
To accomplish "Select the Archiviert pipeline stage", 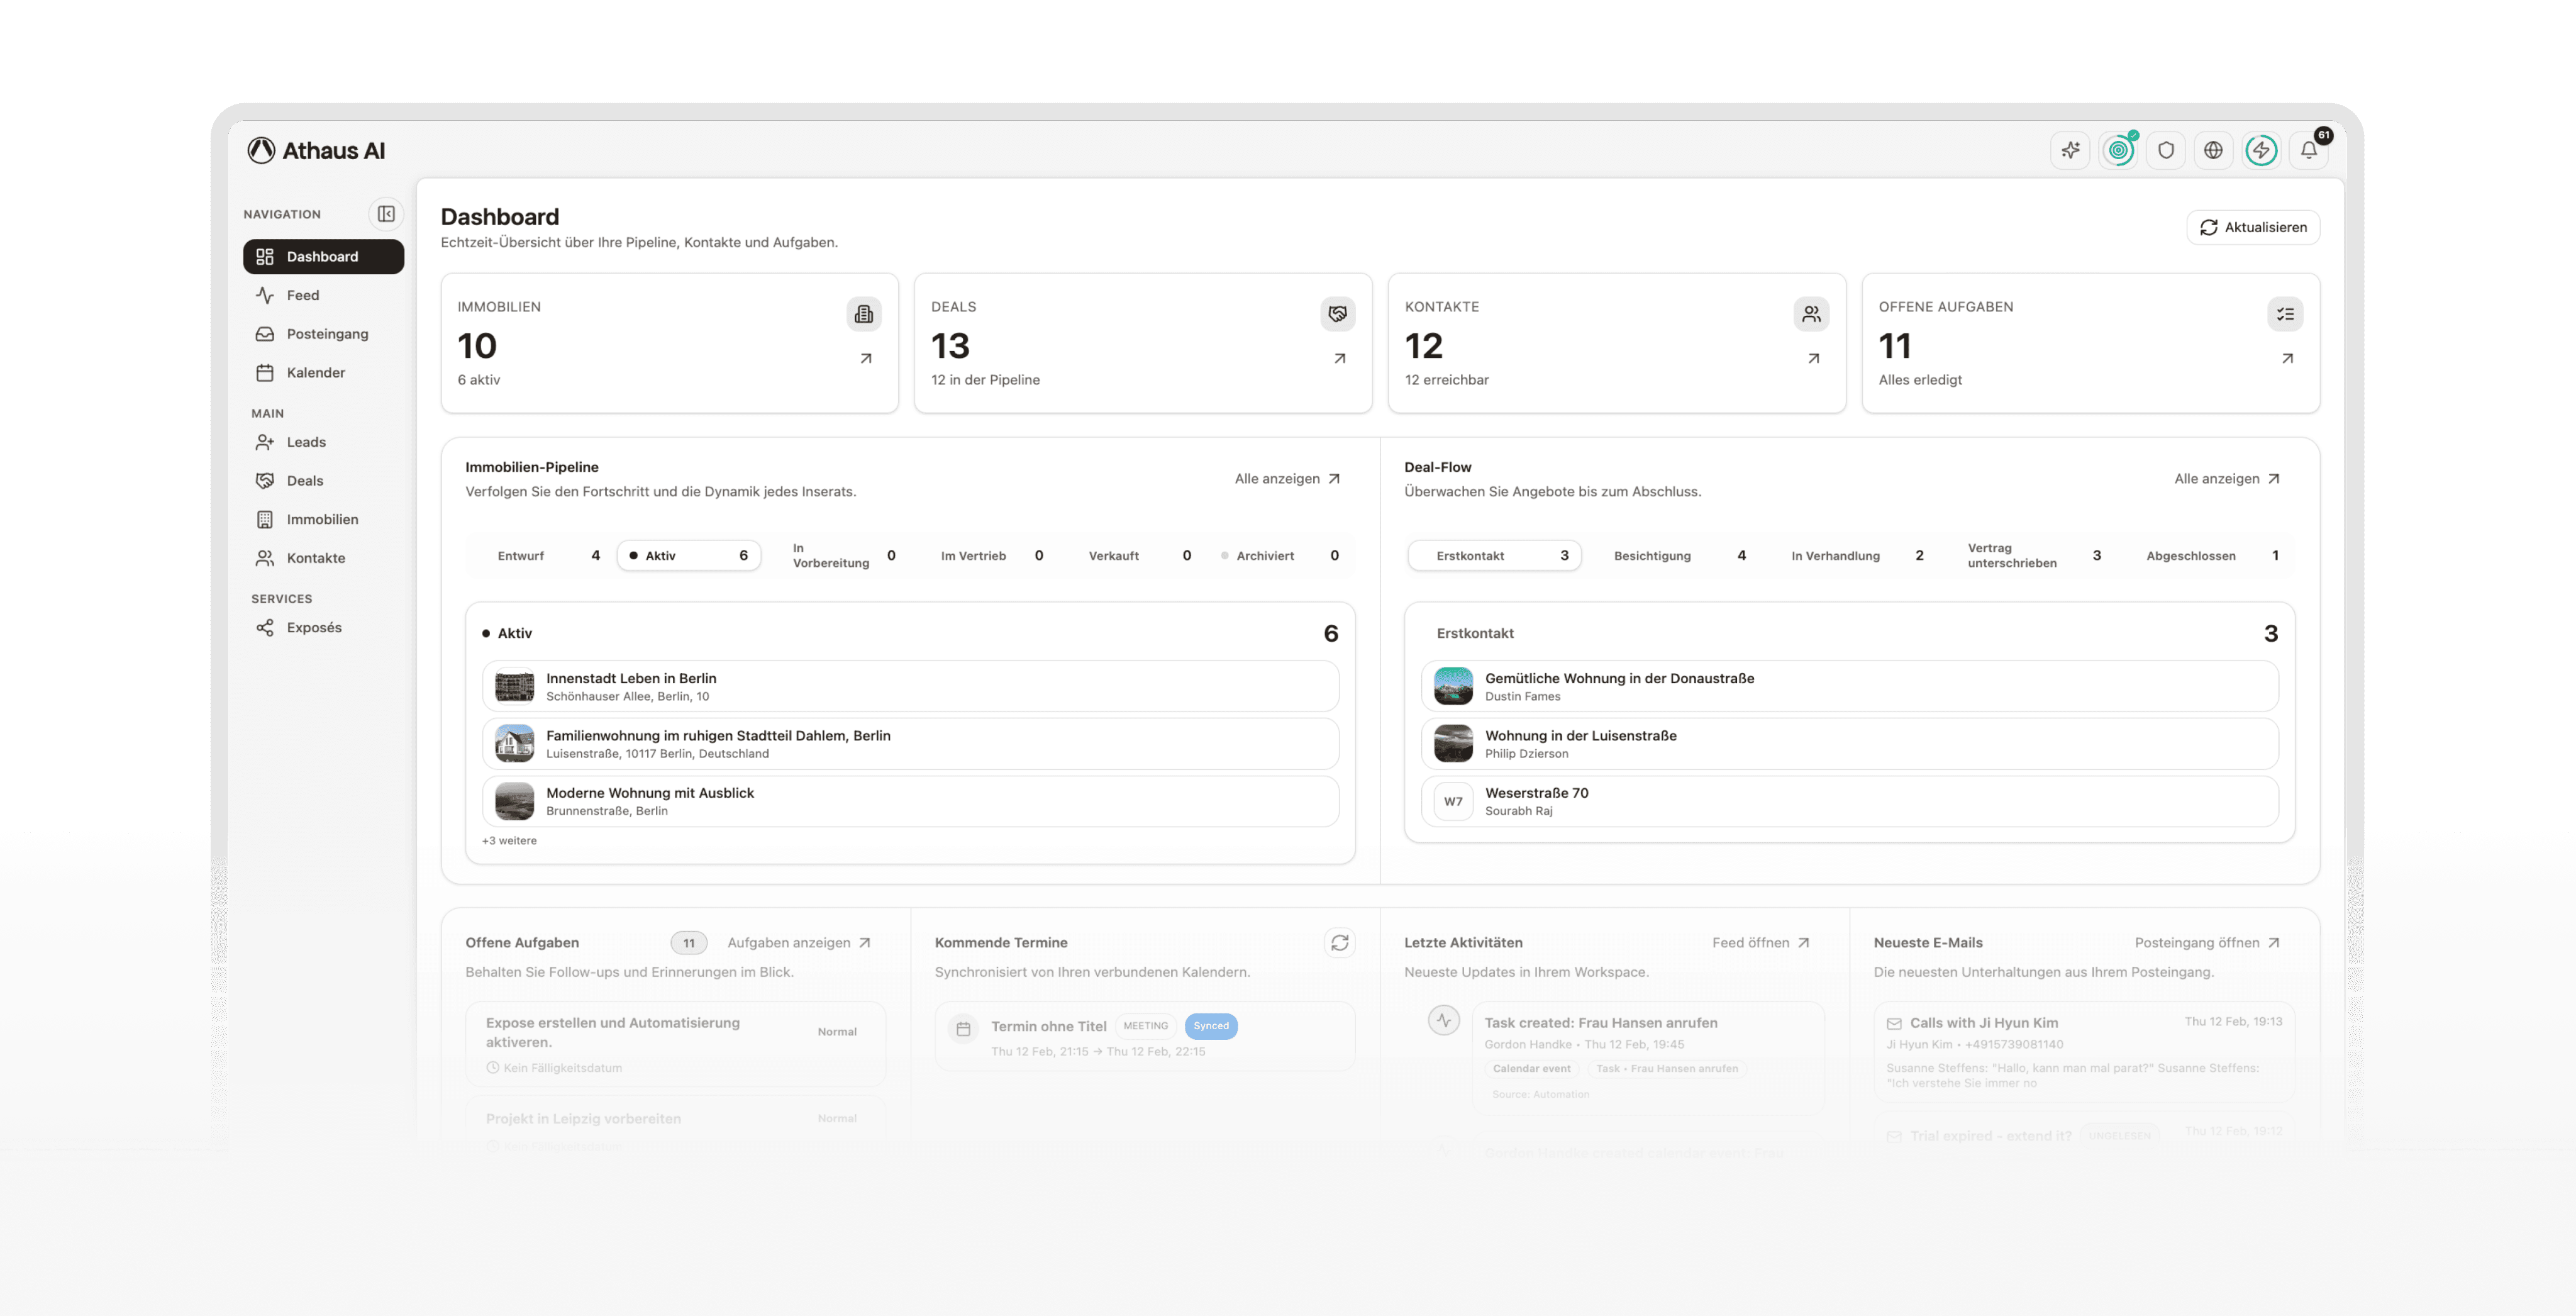I will [x=1264, y=556].
